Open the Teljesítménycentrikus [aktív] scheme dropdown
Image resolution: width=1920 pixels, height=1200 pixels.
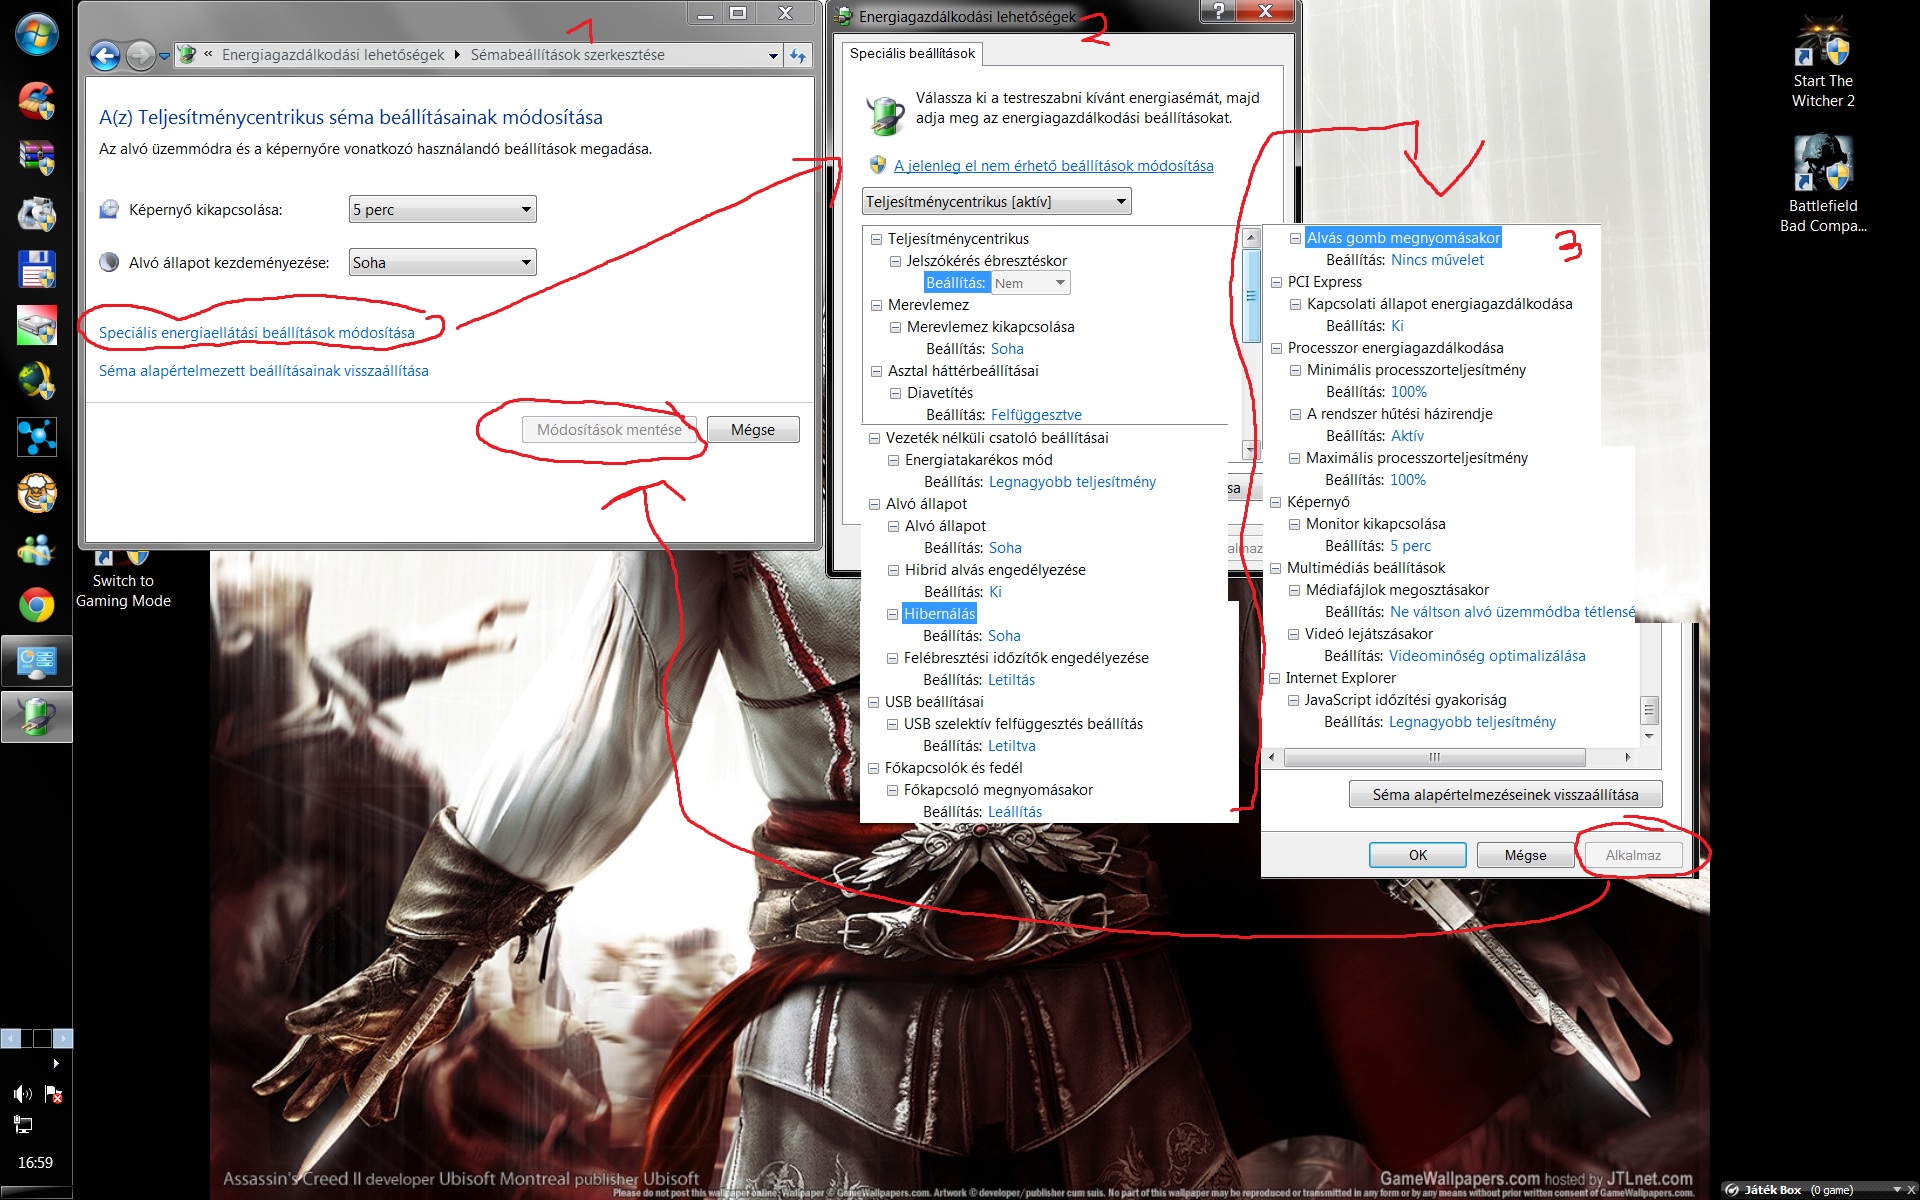coord(996,202)
